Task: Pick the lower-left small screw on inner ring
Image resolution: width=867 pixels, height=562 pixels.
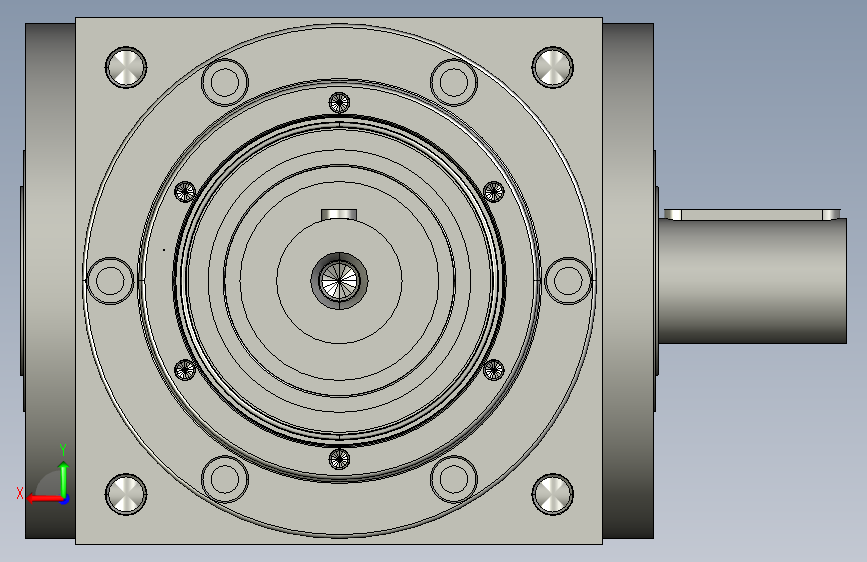Action: click(x=185, y=370)
